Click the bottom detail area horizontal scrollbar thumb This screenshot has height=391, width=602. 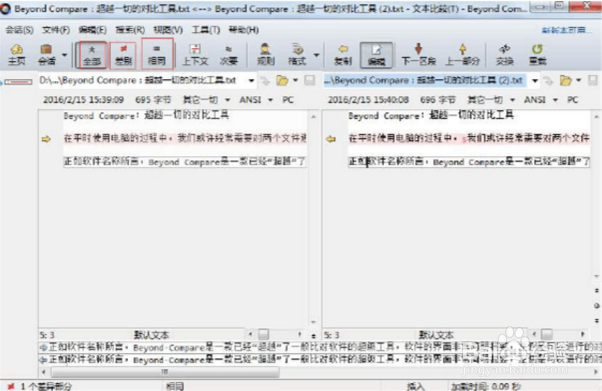click(x=165, y=372)
